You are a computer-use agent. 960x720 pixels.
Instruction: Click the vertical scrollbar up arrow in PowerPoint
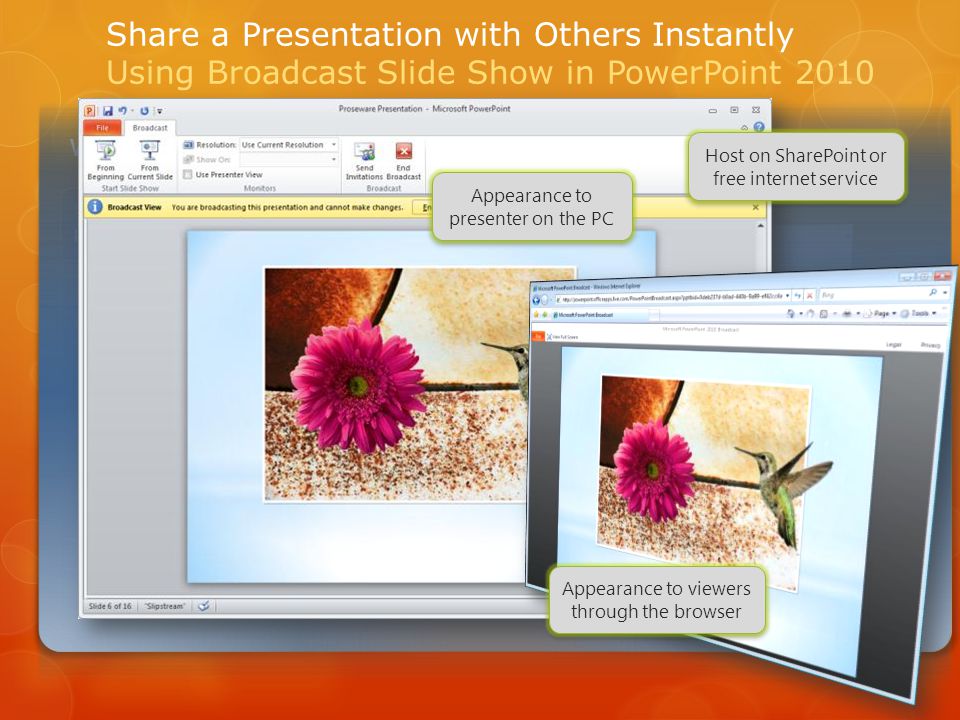point(760,226)
